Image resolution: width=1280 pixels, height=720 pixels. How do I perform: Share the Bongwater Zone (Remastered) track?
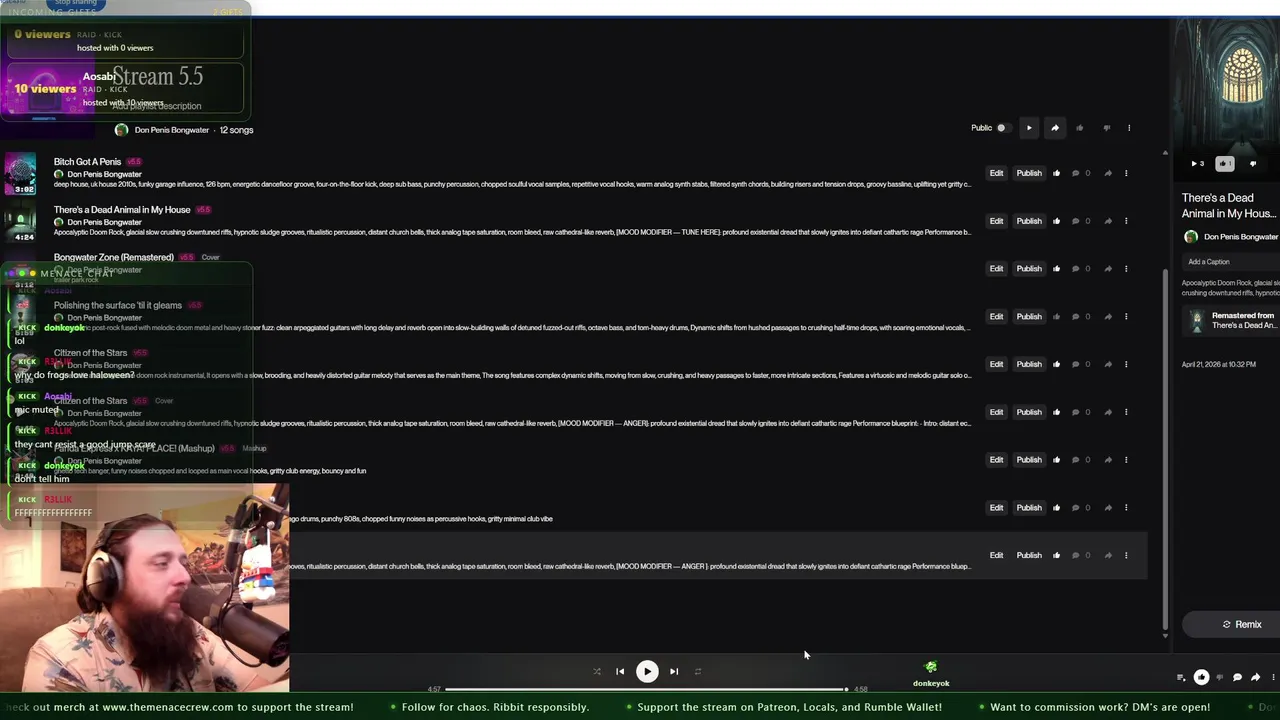point(1108,269)
